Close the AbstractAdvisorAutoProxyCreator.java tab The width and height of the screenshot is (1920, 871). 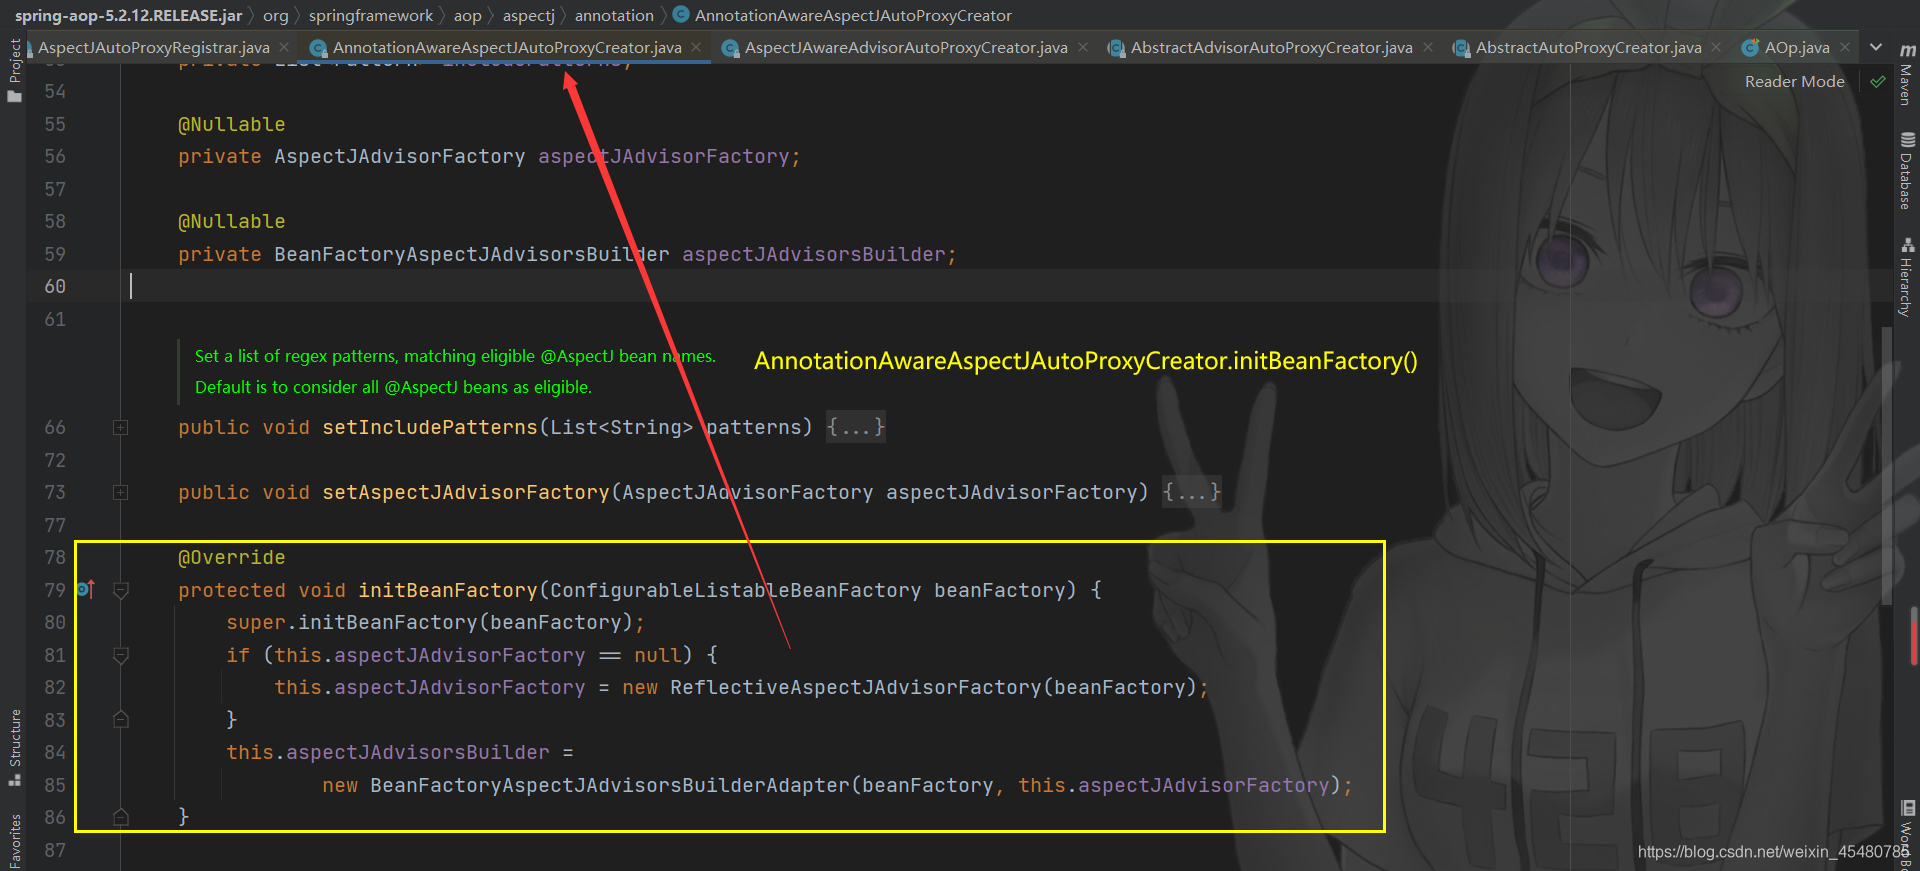[x=1428, y=47]
